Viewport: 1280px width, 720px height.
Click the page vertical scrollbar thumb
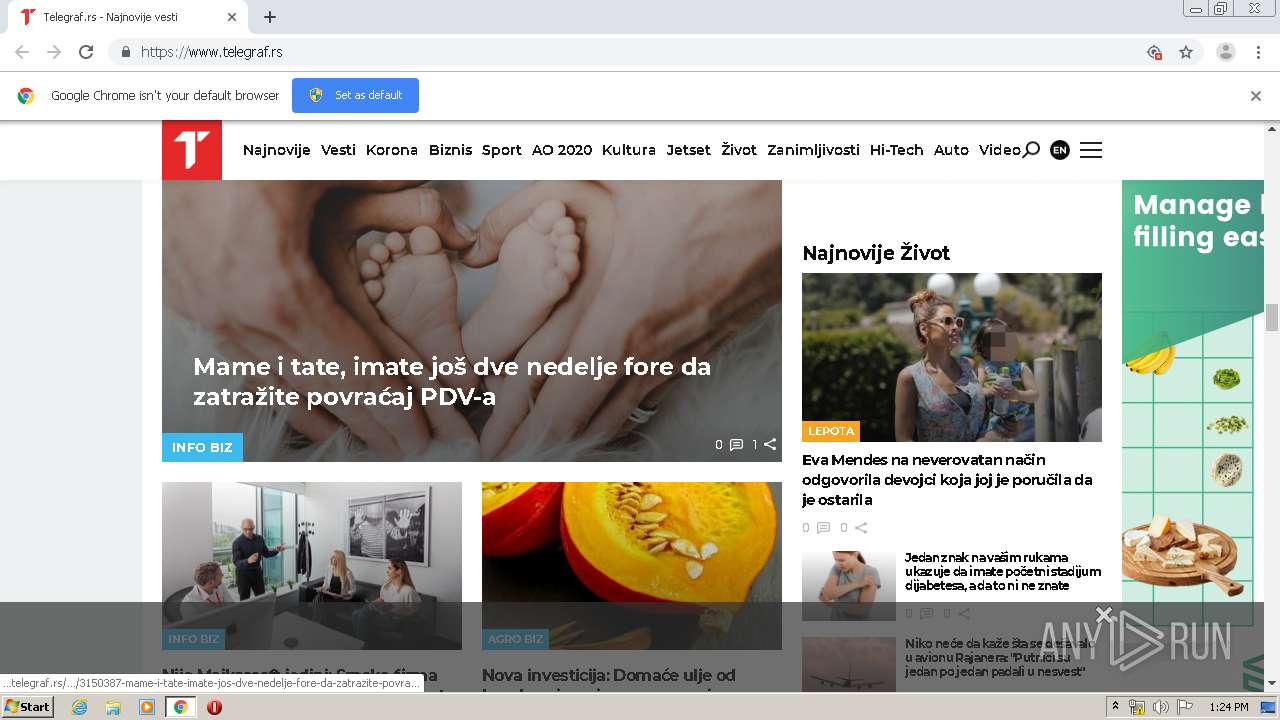[x=1272, y=316]
